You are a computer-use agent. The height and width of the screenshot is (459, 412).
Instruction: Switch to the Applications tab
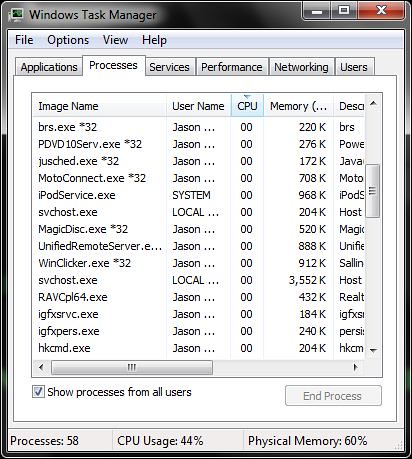(x=49, y=67)
